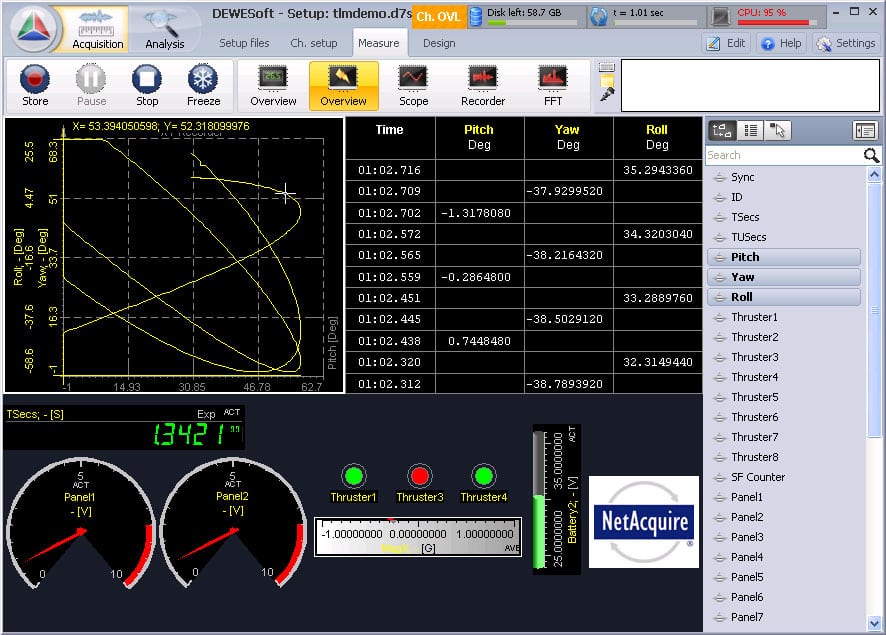The height and width of the screenshot is (635, 886).
Task: Click the Pitch column header
Action: pyautogui.click(x=479, y=137)
